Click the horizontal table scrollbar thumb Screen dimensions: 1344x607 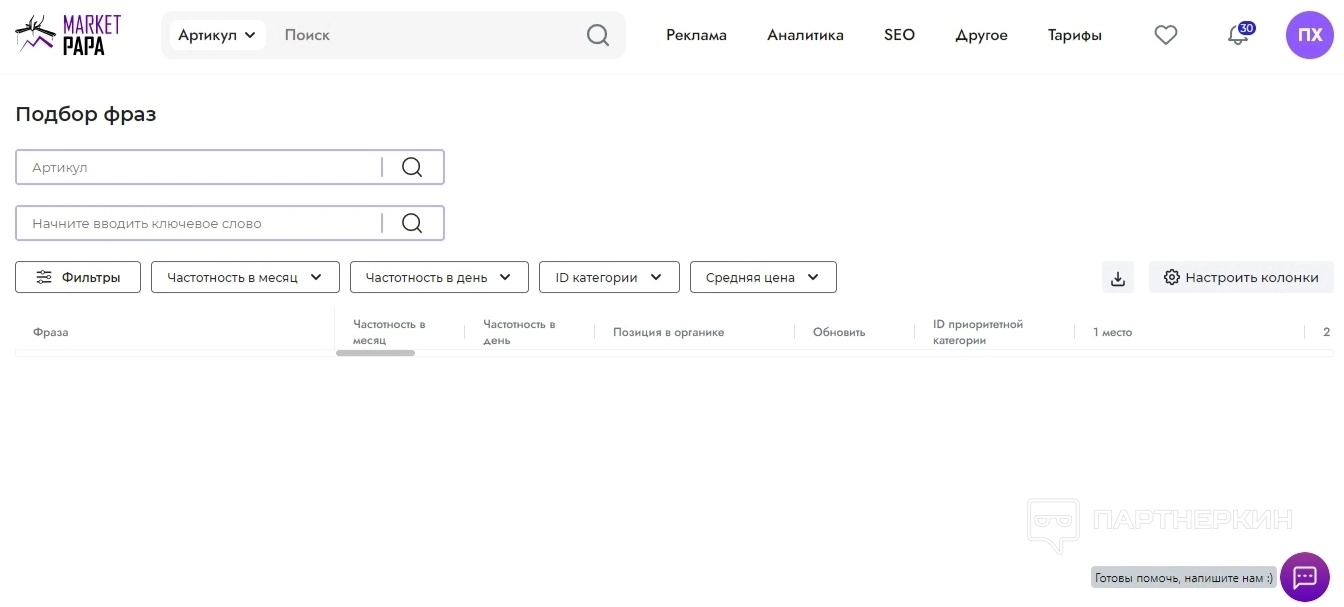click(x=375, y=353)
